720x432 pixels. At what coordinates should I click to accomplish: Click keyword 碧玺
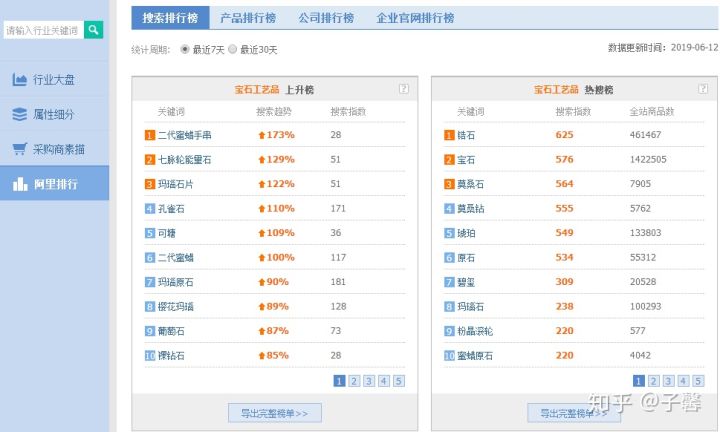click(x=466, y=282)
